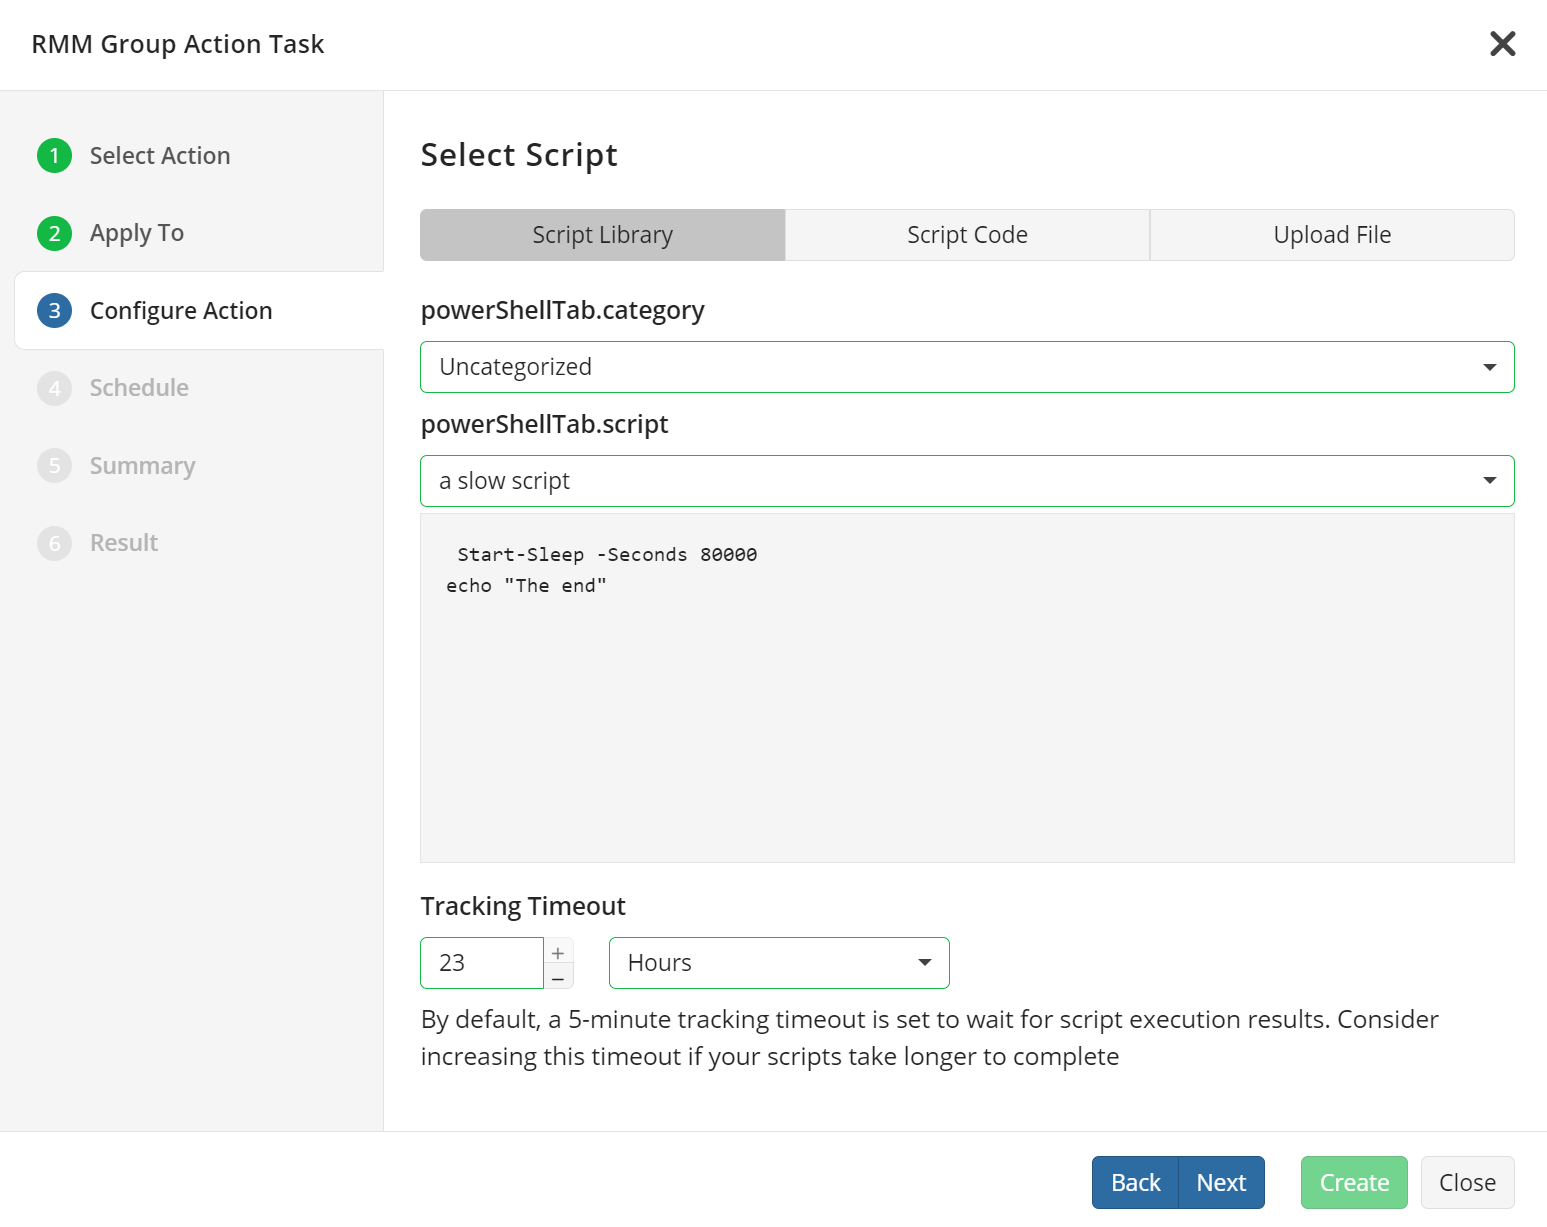The image size is (1547, 1227).
Task: Click the grayed step 4 Schedule circle
Action: [x=54, y=388]
